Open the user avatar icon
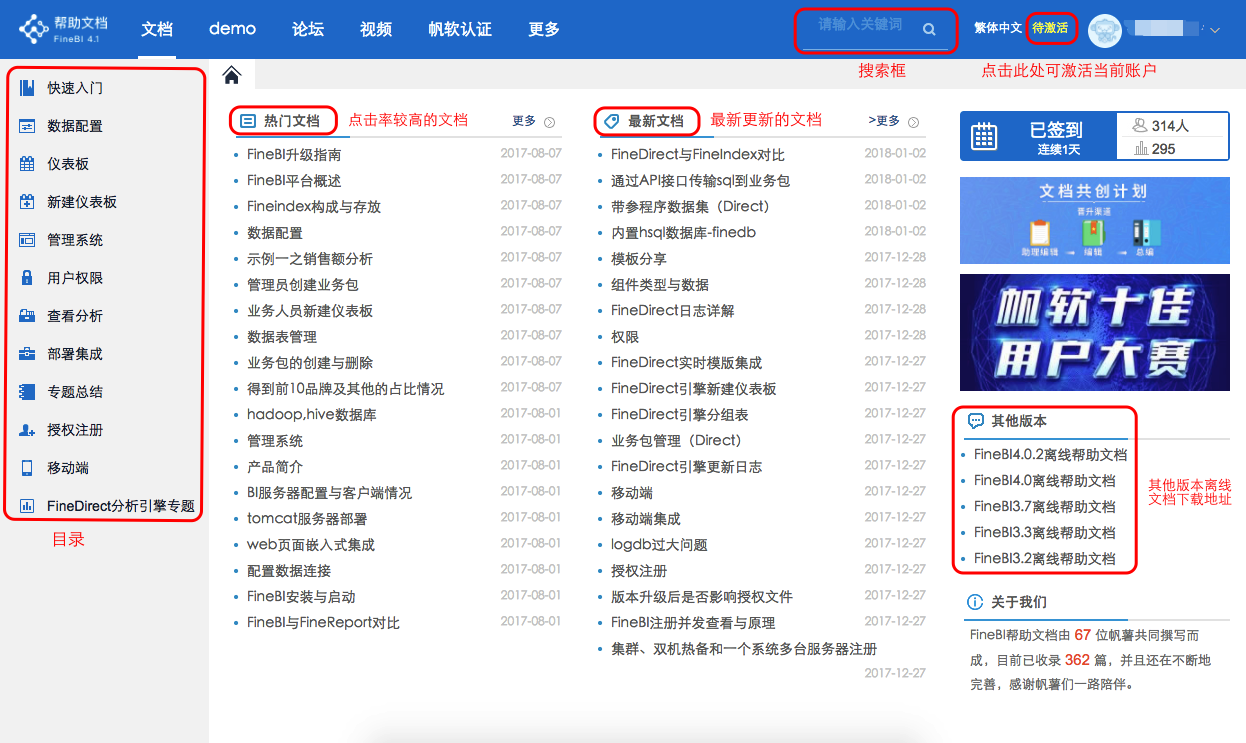 click(x=1104, y=30)
